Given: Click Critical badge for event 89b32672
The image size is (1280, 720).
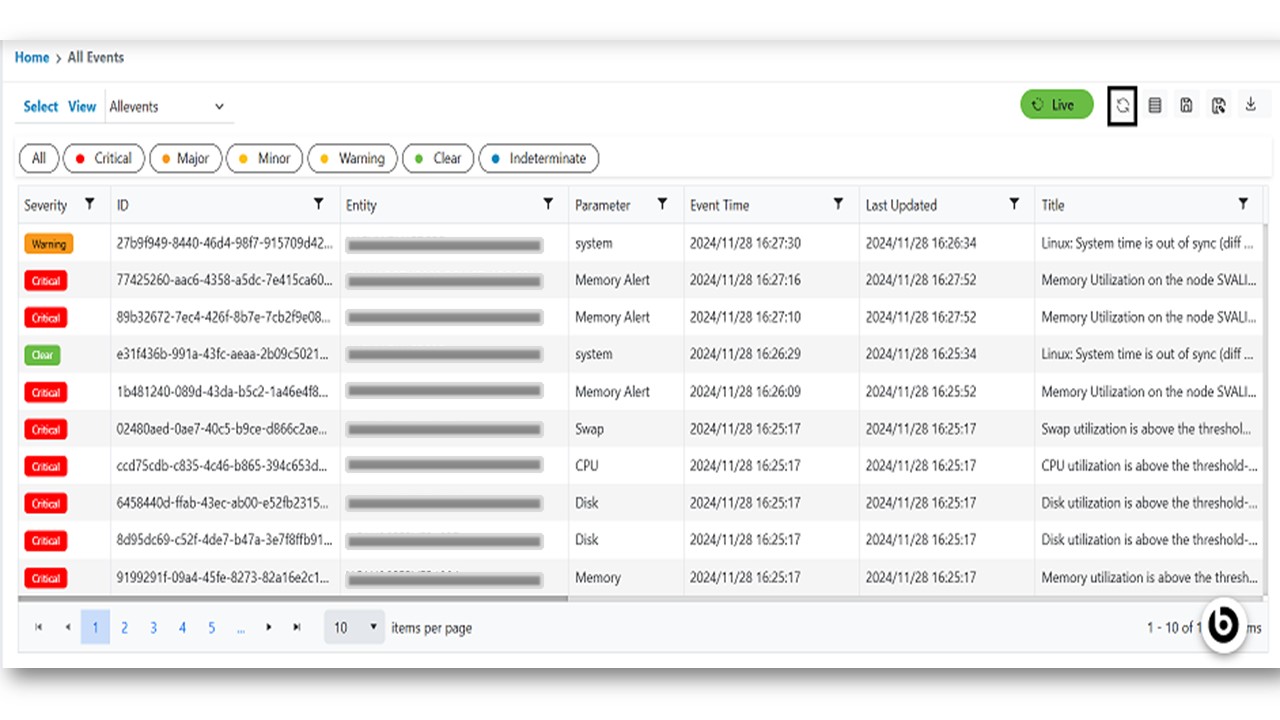Looking at the screenshot, I should coord(46,318).
